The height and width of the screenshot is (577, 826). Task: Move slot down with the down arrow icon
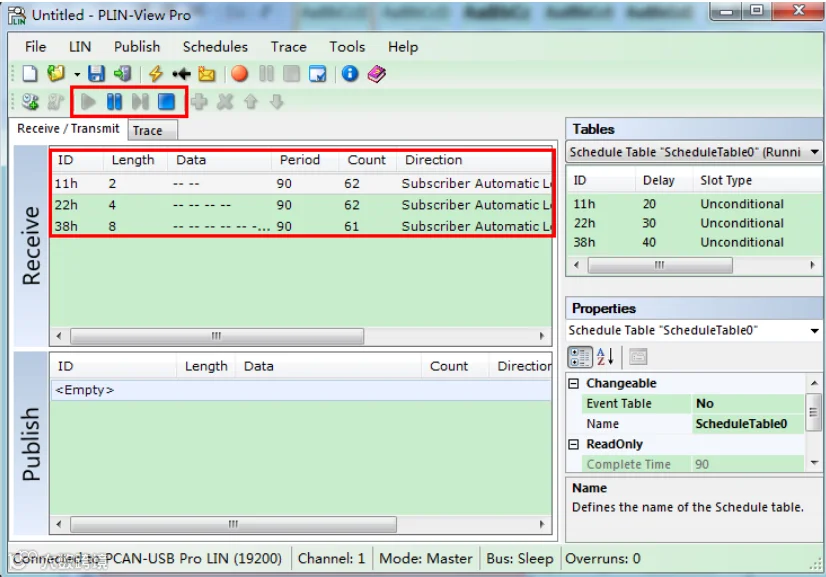277,101
